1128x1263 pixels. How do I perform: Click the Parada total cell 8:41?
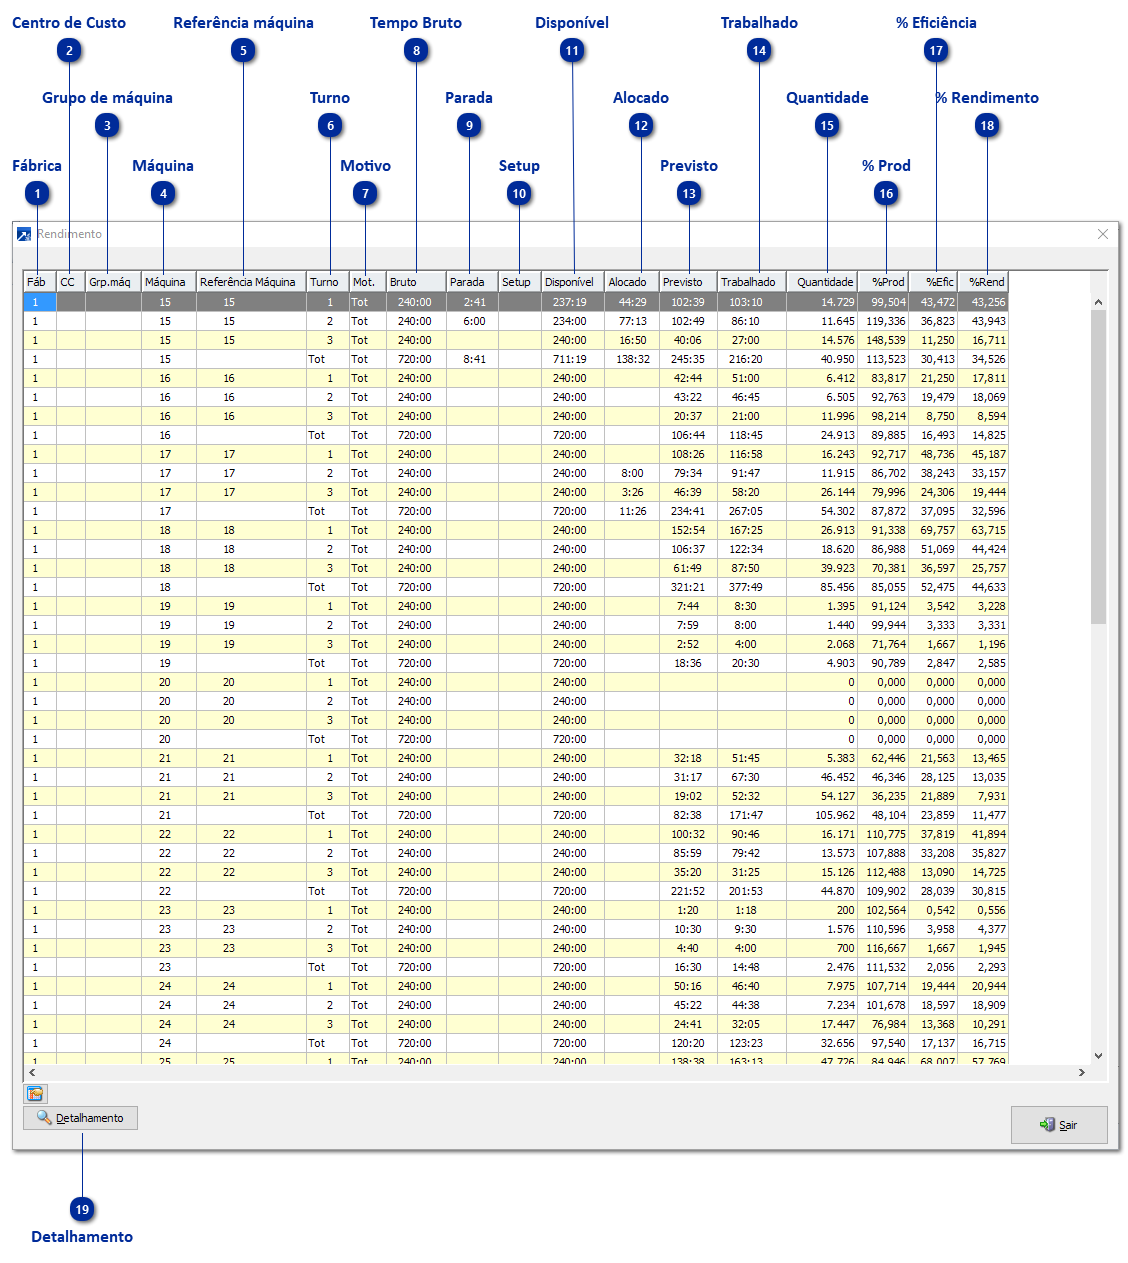[x=472, y=359]
